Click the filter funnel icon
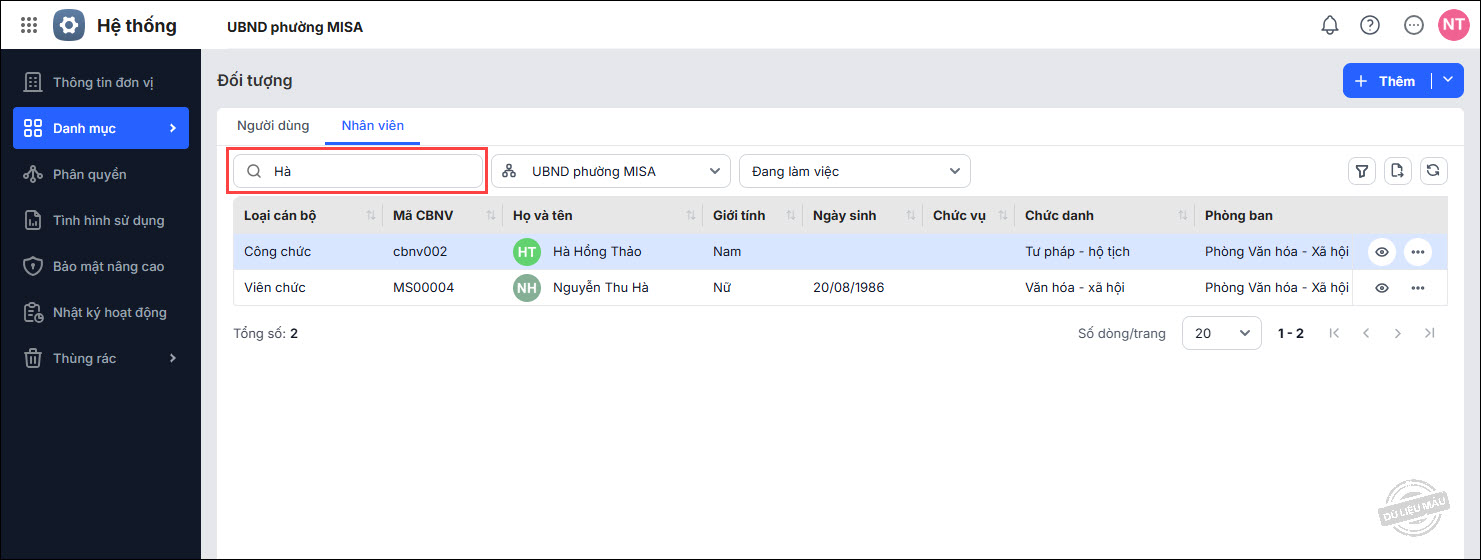The height and width of the screenshot is (560, 1481). 1361,171
